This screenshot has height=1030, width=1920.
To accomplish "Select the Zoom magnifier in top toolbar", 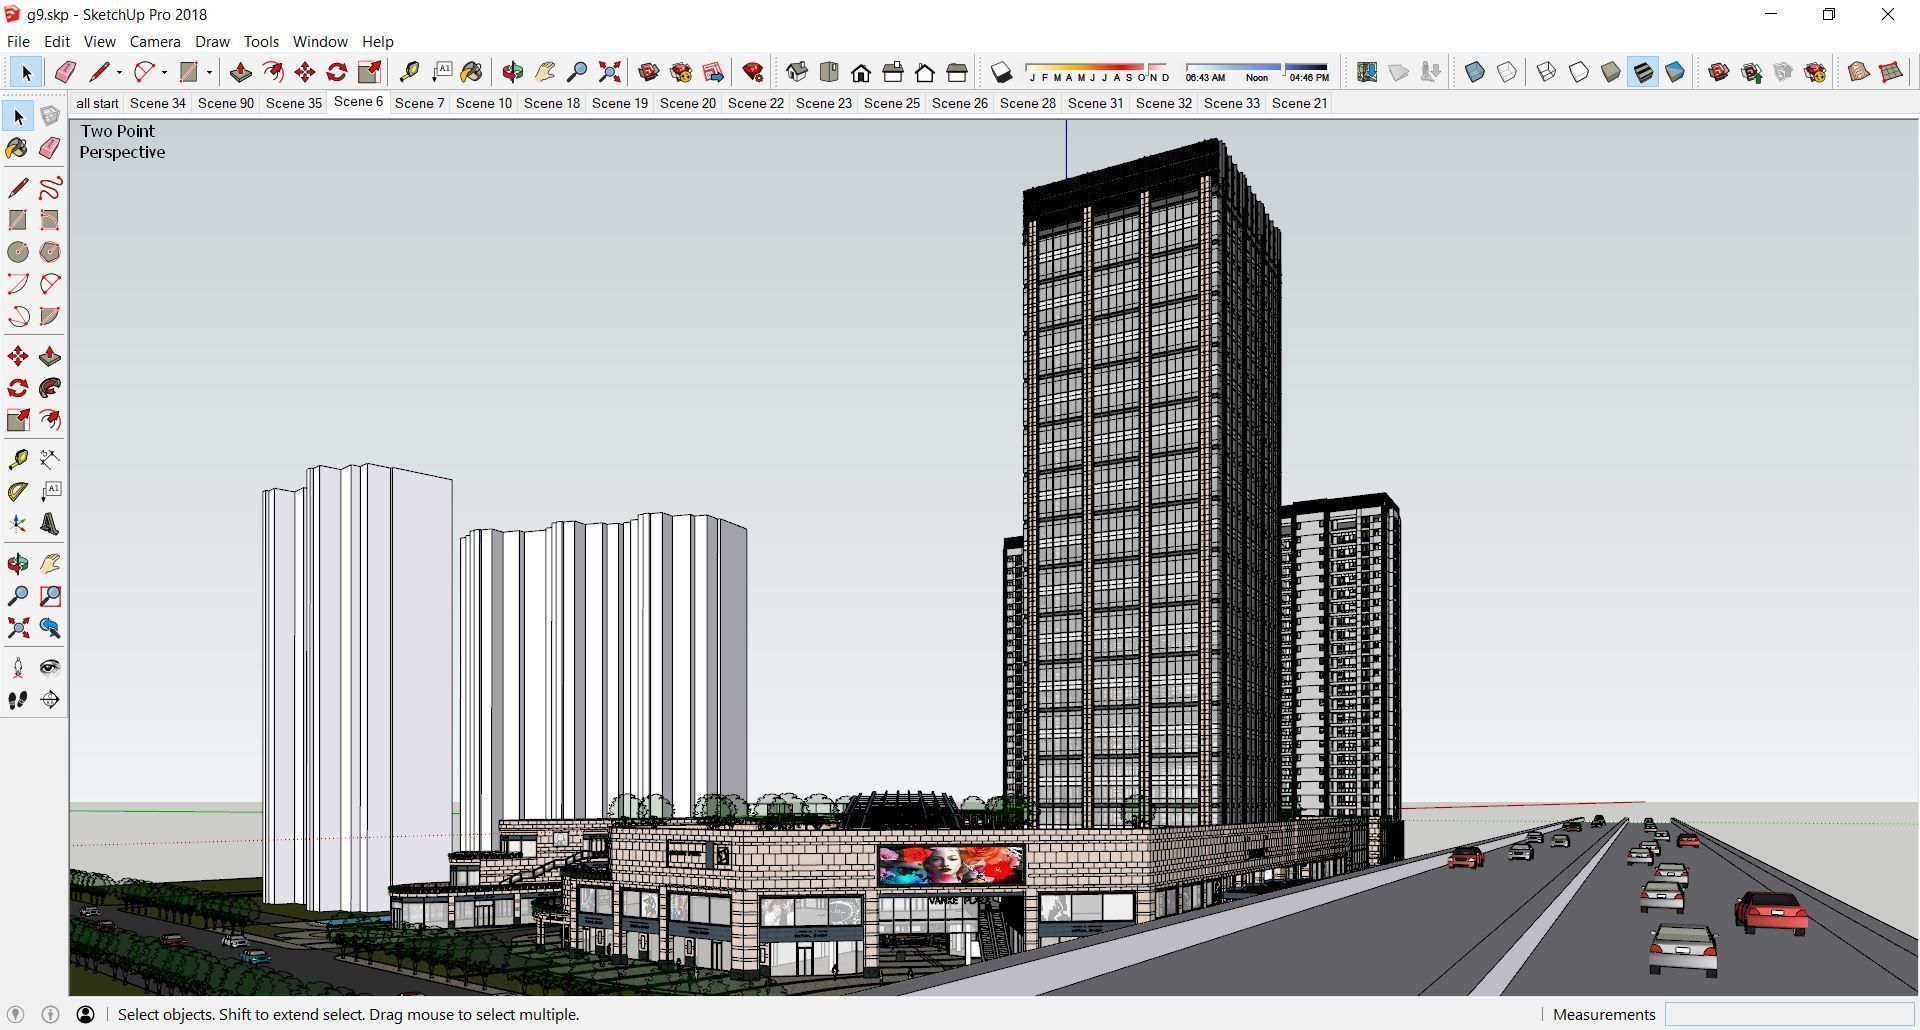I will pos(577,72).
